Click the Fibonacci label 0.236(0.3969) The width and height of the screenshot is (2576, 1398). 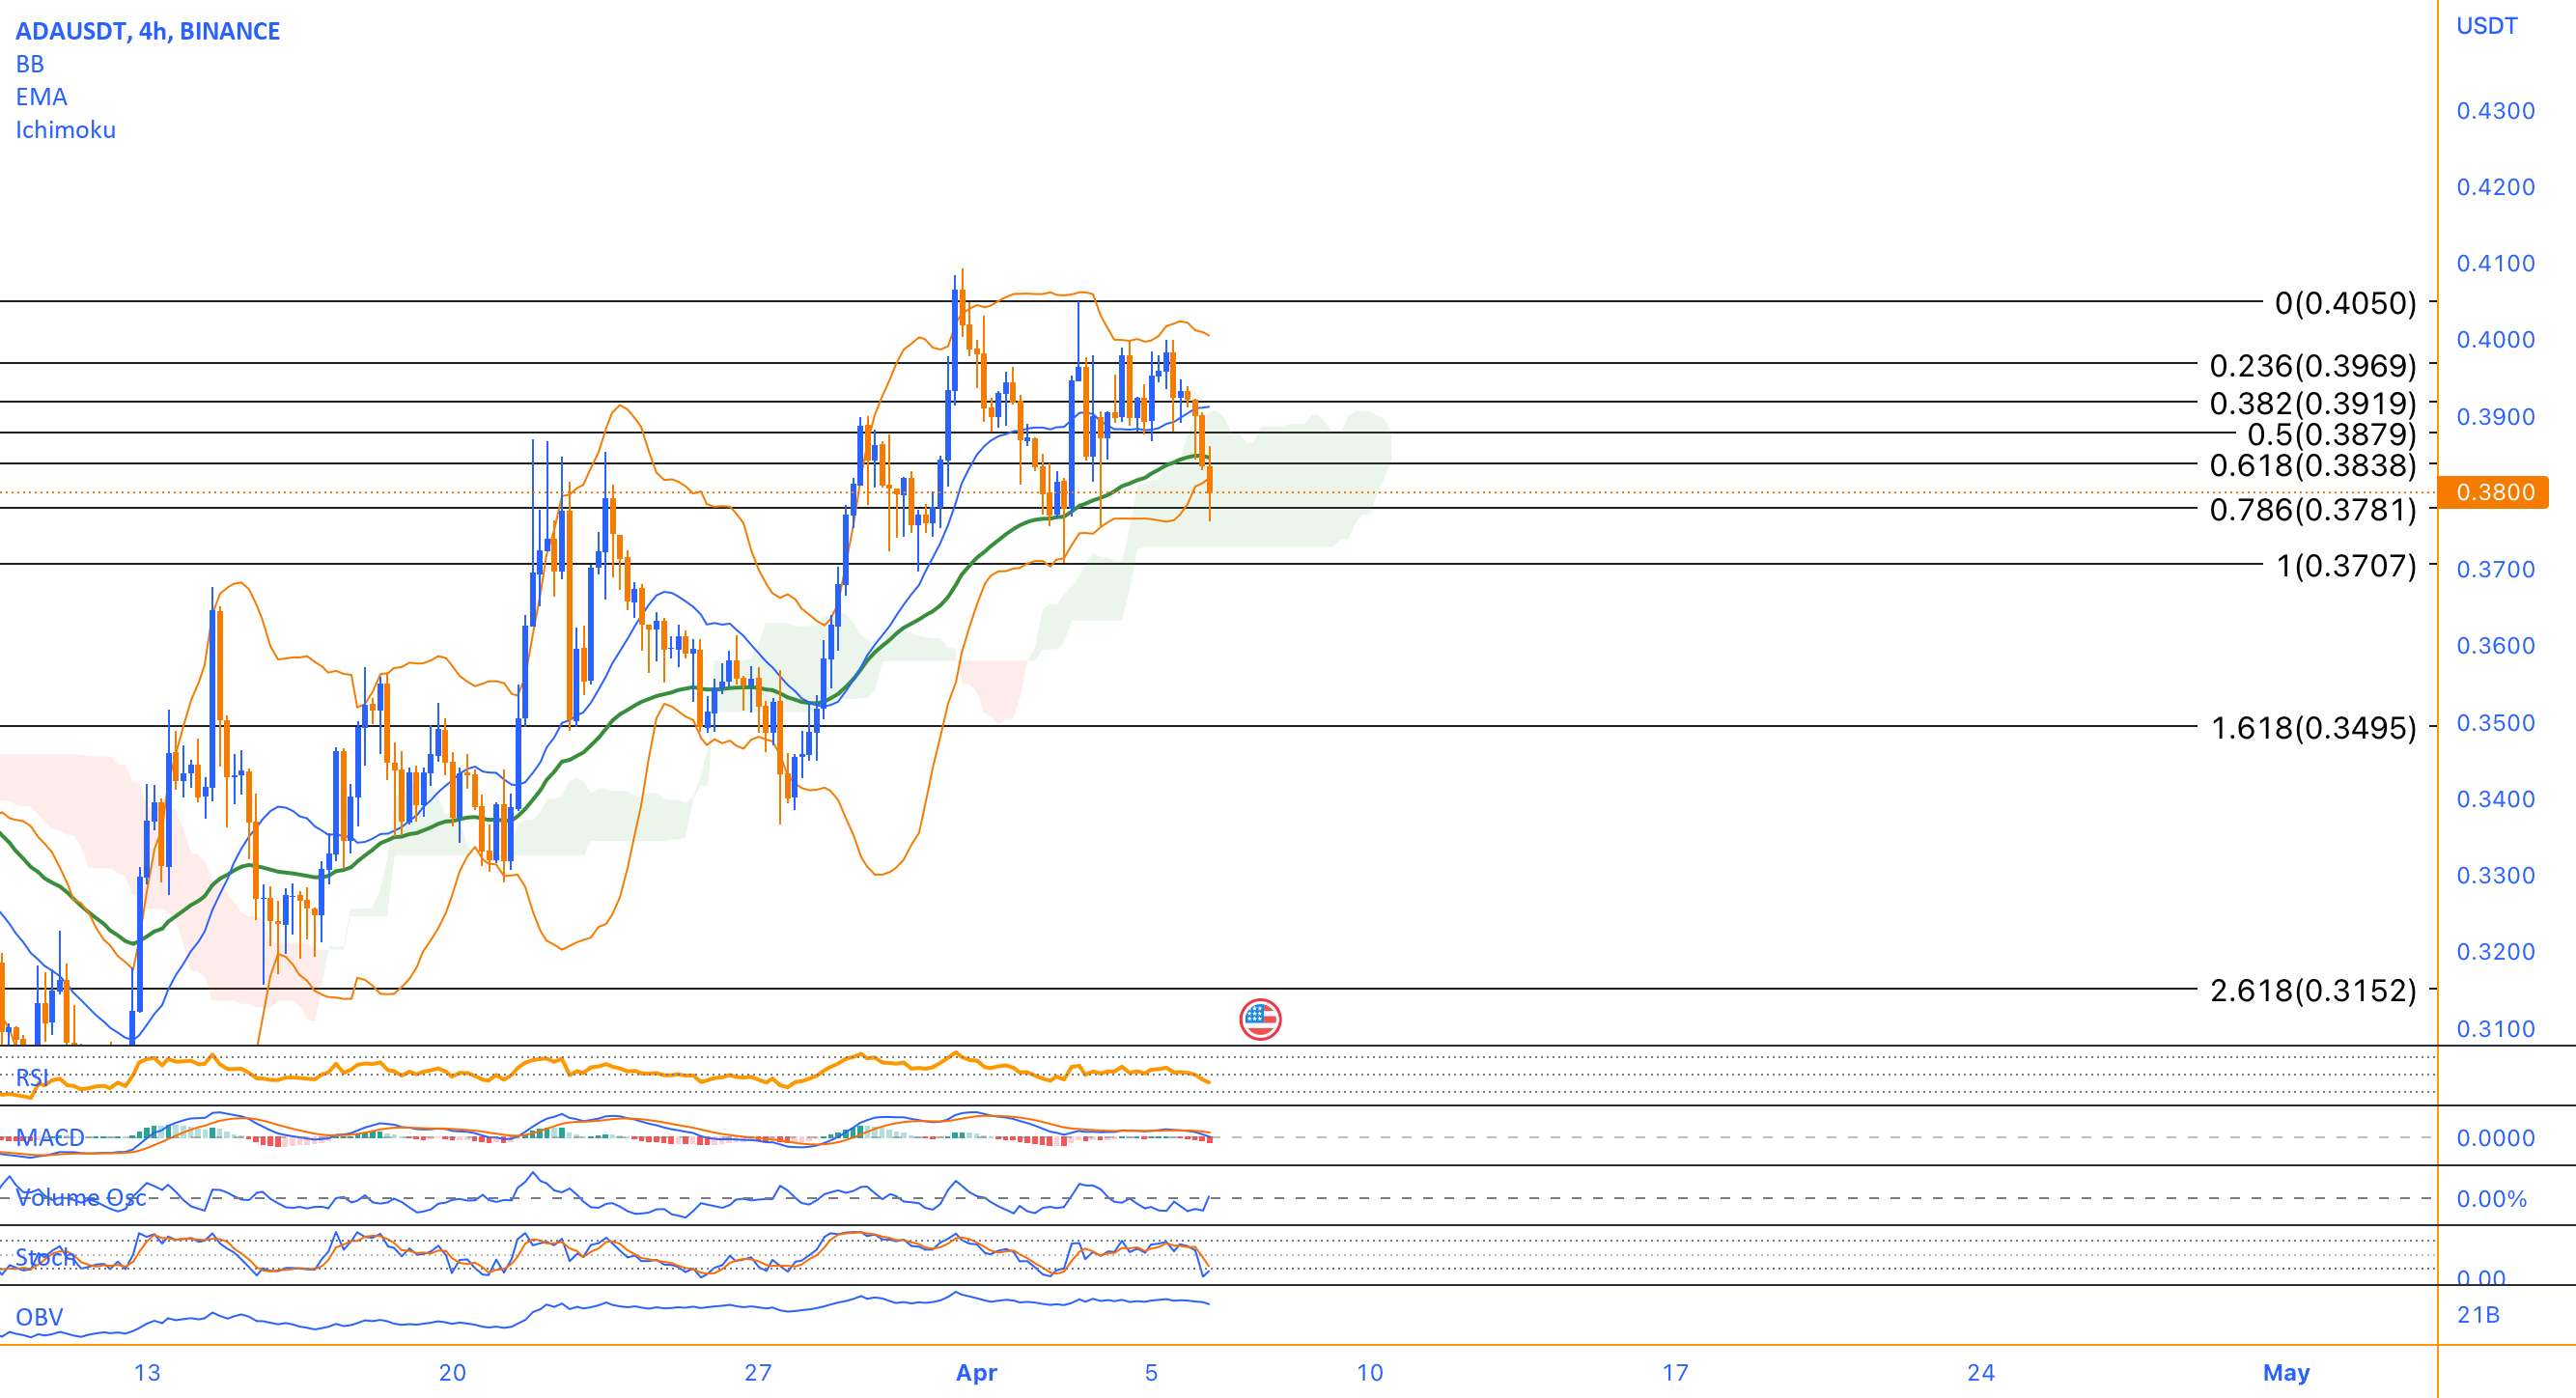[2313, 366]
